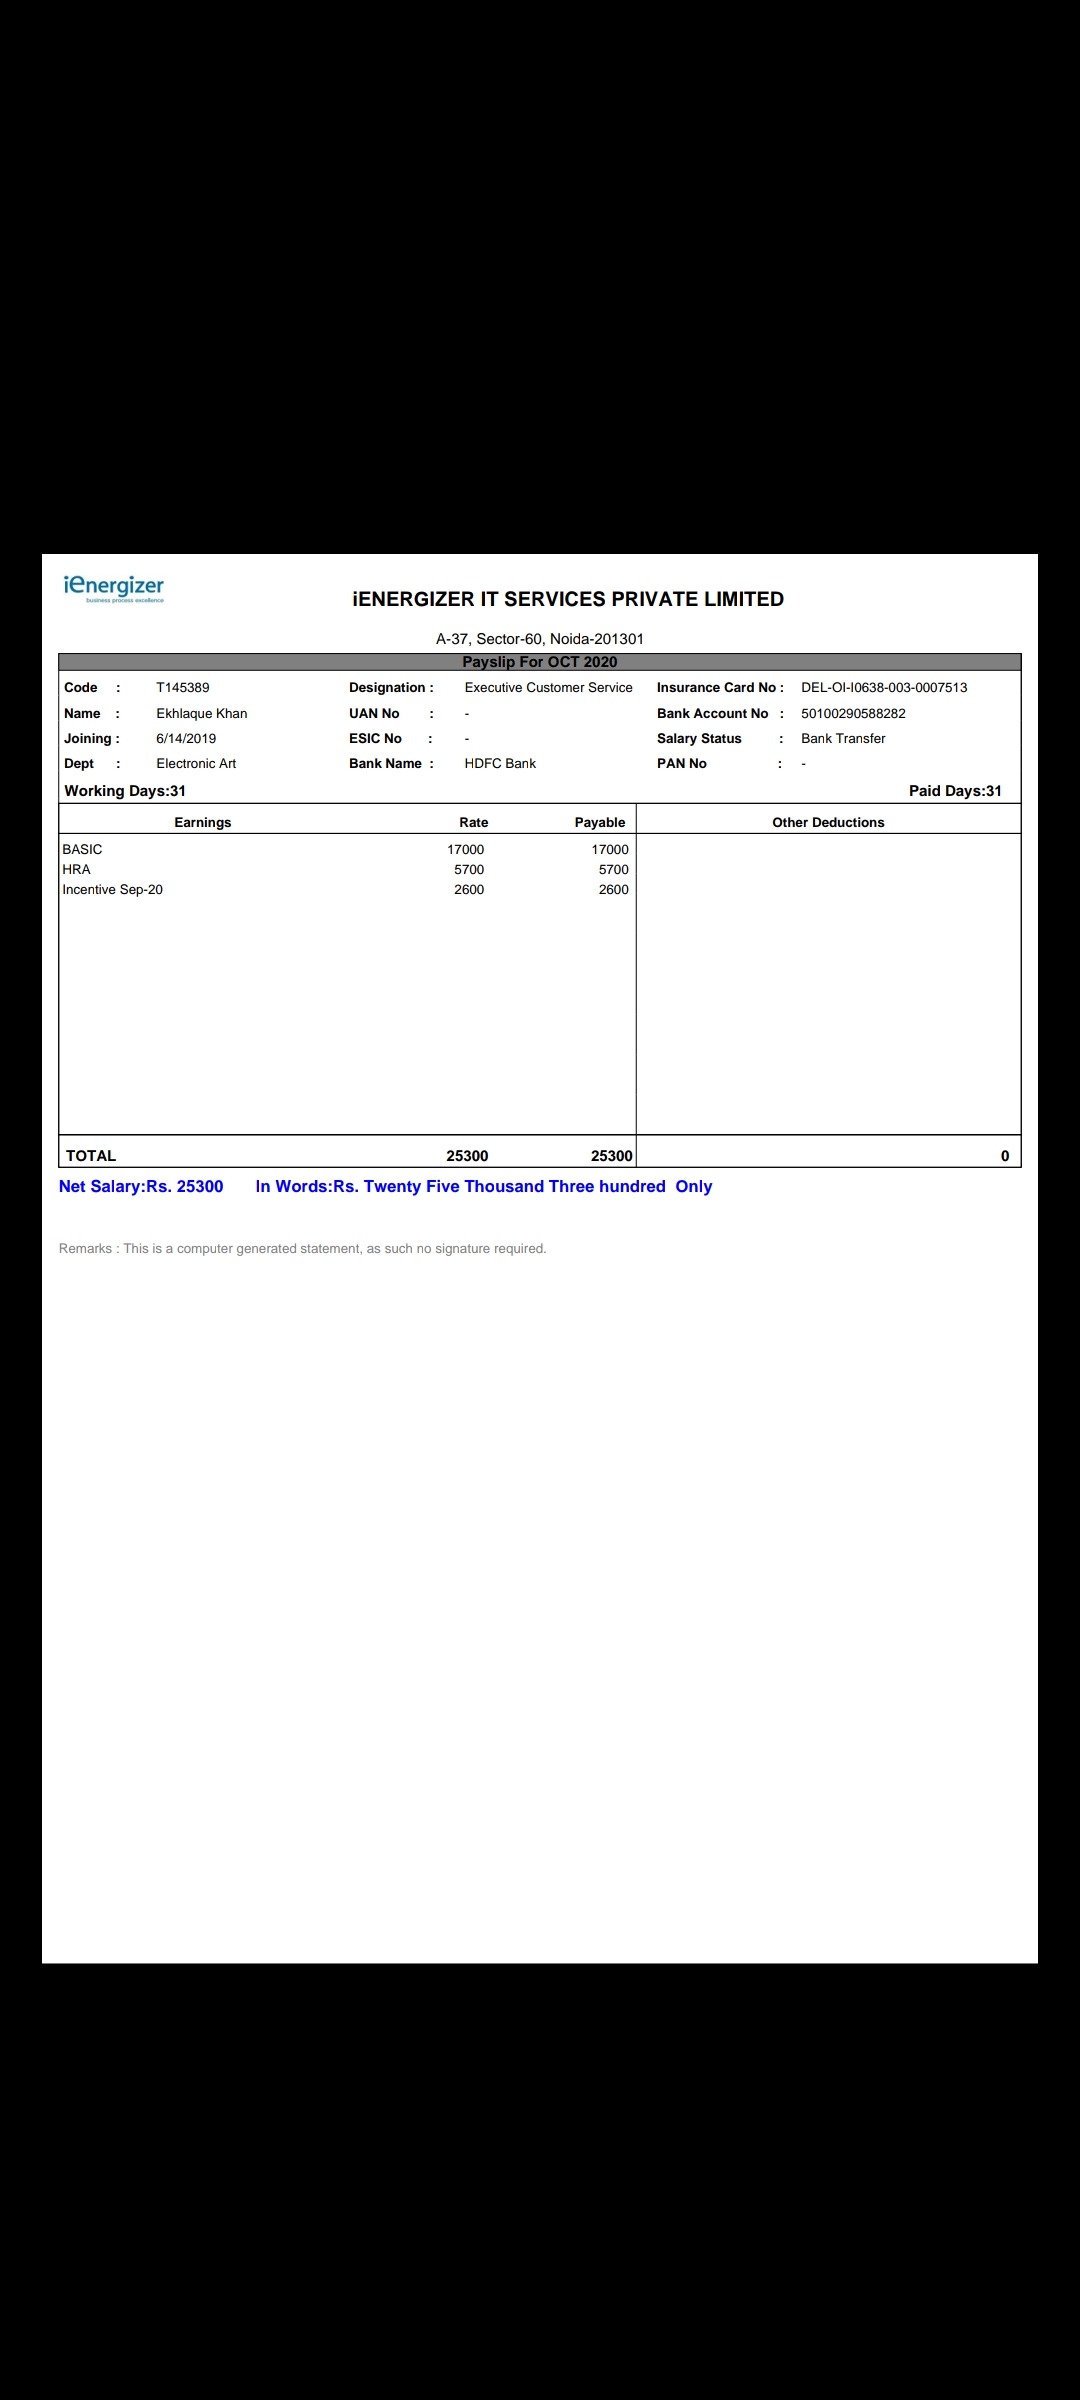This screenshot has width=1080, height=2400.
Task: Click the HRA rate value 5700
Action: coord(469,870)
